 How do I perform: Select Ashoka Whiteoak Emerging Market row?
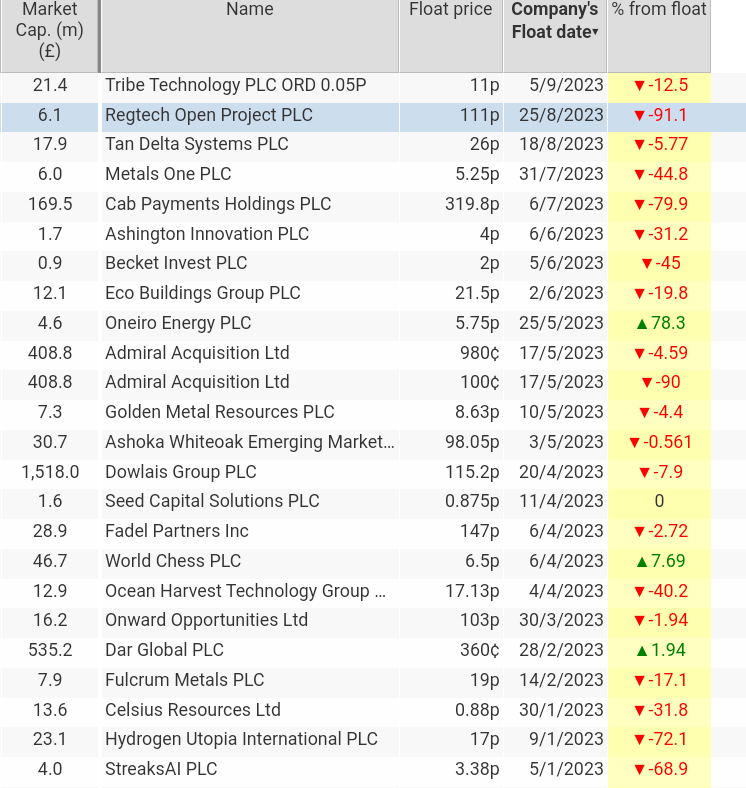click(355, 442)
